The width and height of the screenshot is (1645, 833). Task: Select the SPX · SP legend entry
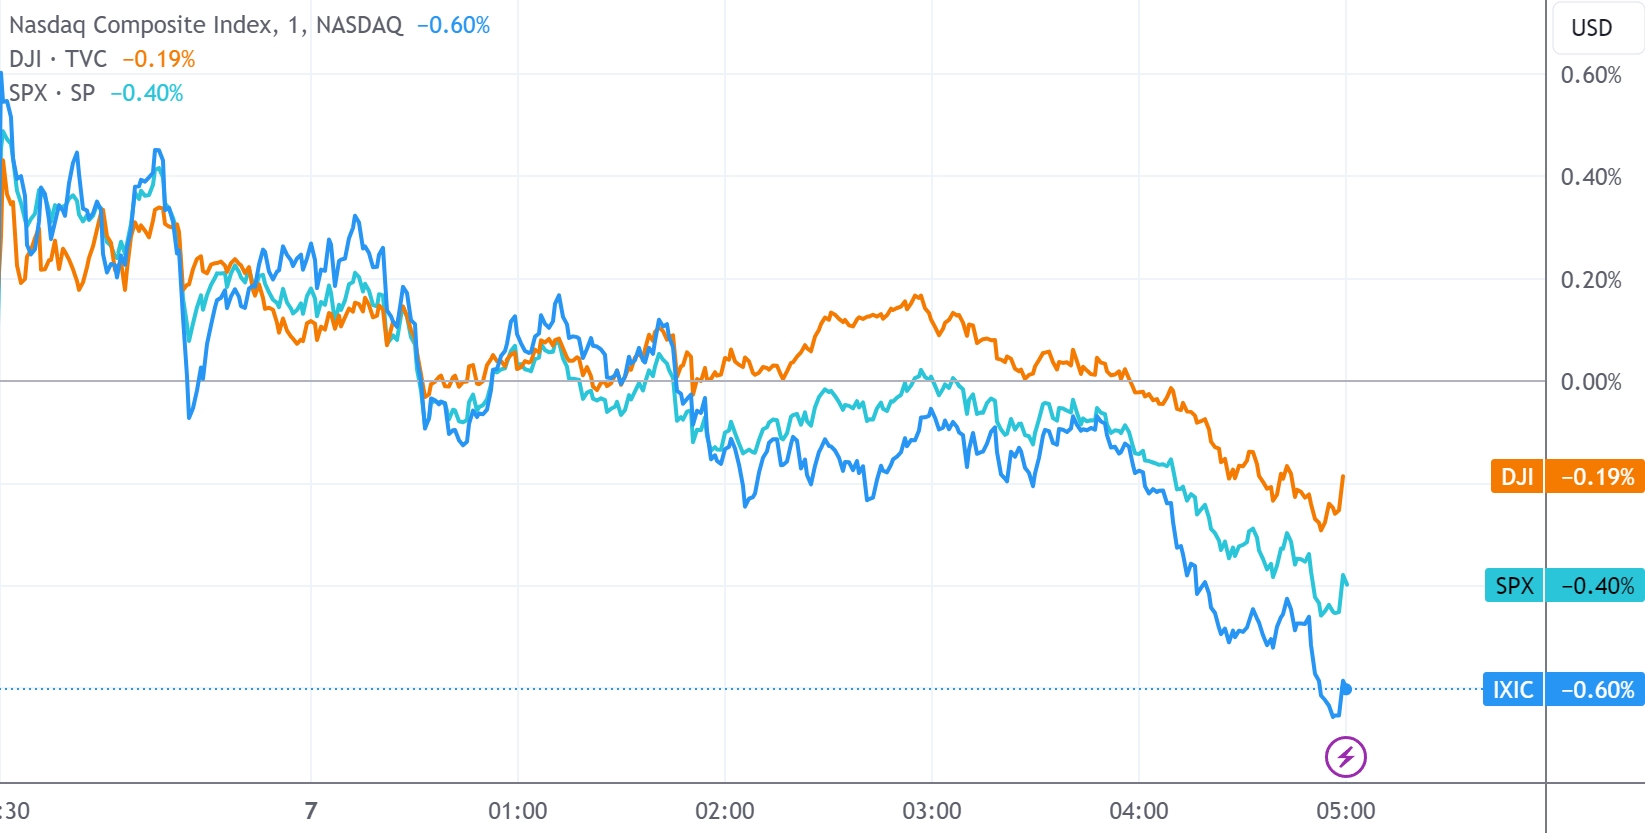[52, 93]
